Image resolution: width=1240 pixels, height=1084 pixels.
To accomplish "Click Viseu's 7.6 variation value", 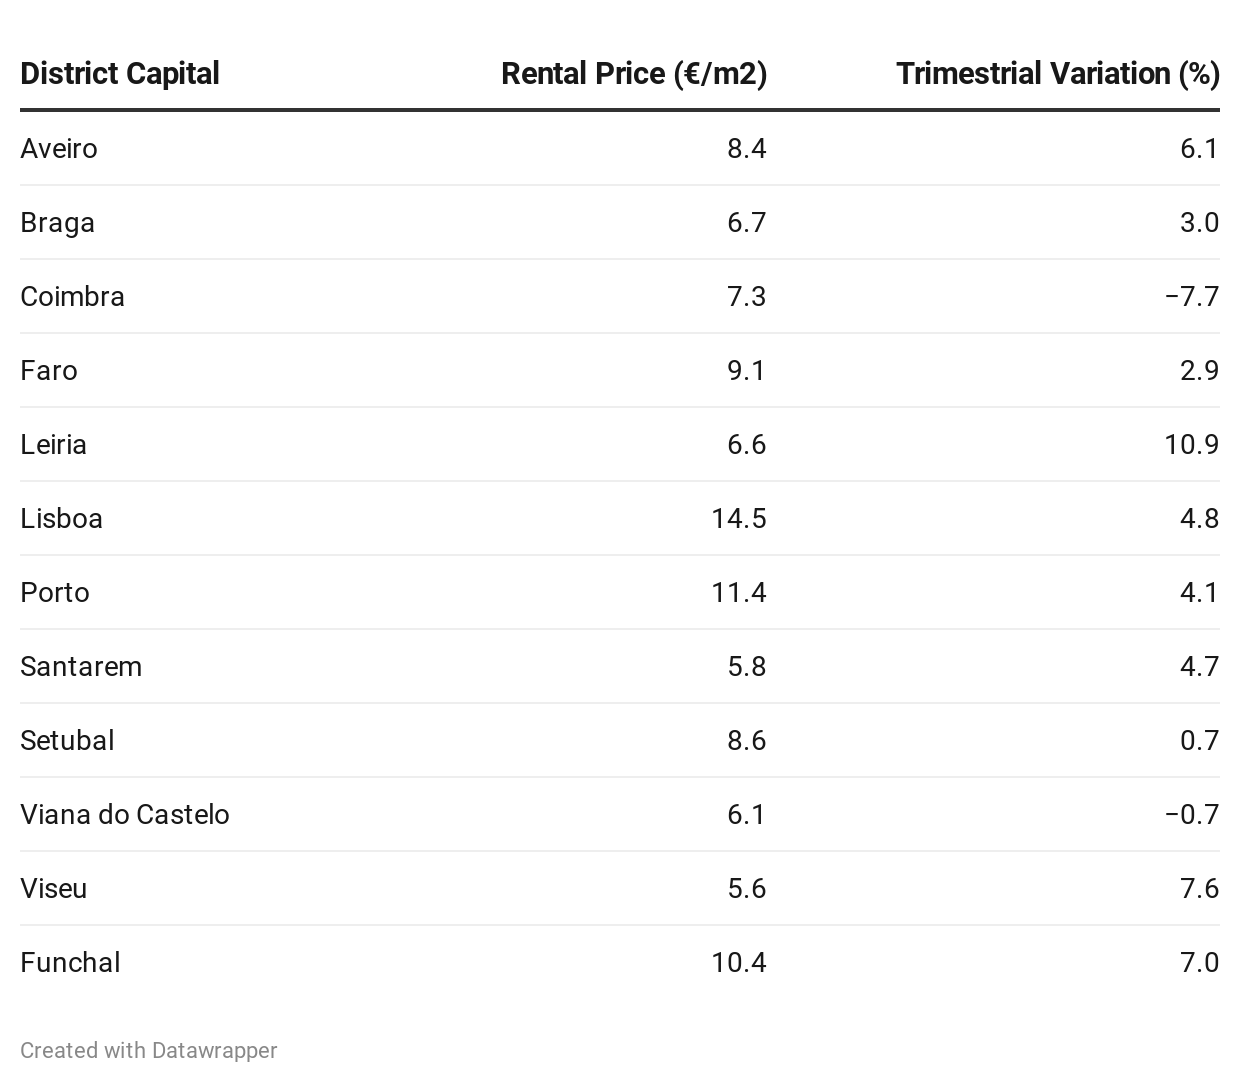I will pos(1199,889).
